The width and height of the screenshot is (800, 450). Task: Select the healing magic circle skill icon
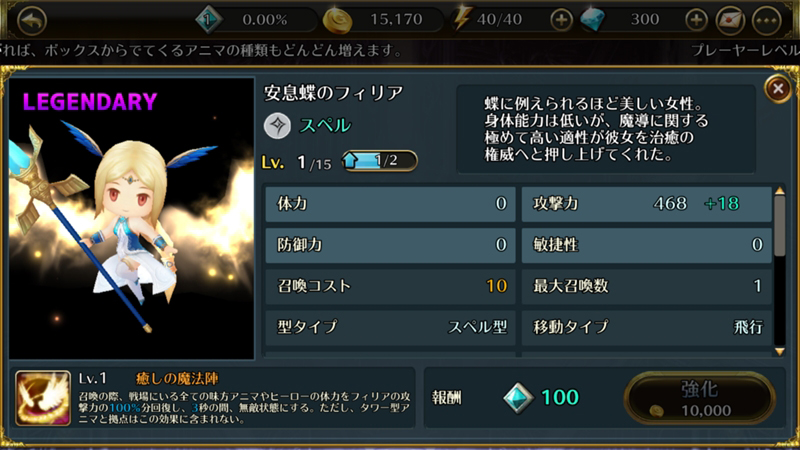[43, 398]
